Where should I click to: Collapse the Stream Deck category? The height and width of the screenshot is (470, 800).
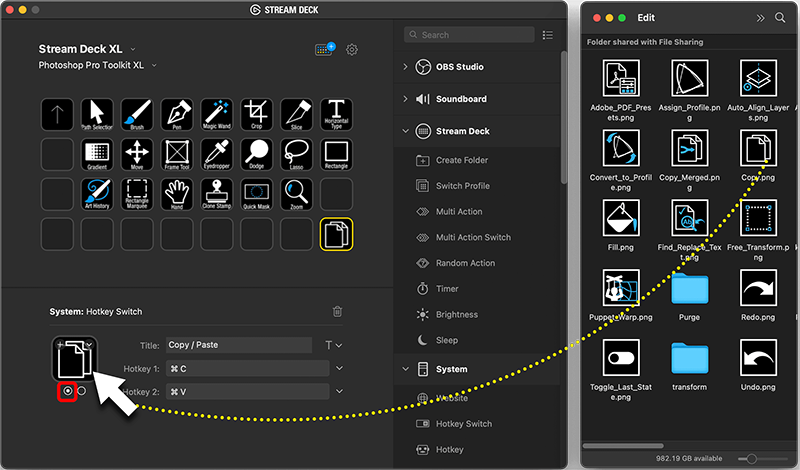click(x=405, y=131)
